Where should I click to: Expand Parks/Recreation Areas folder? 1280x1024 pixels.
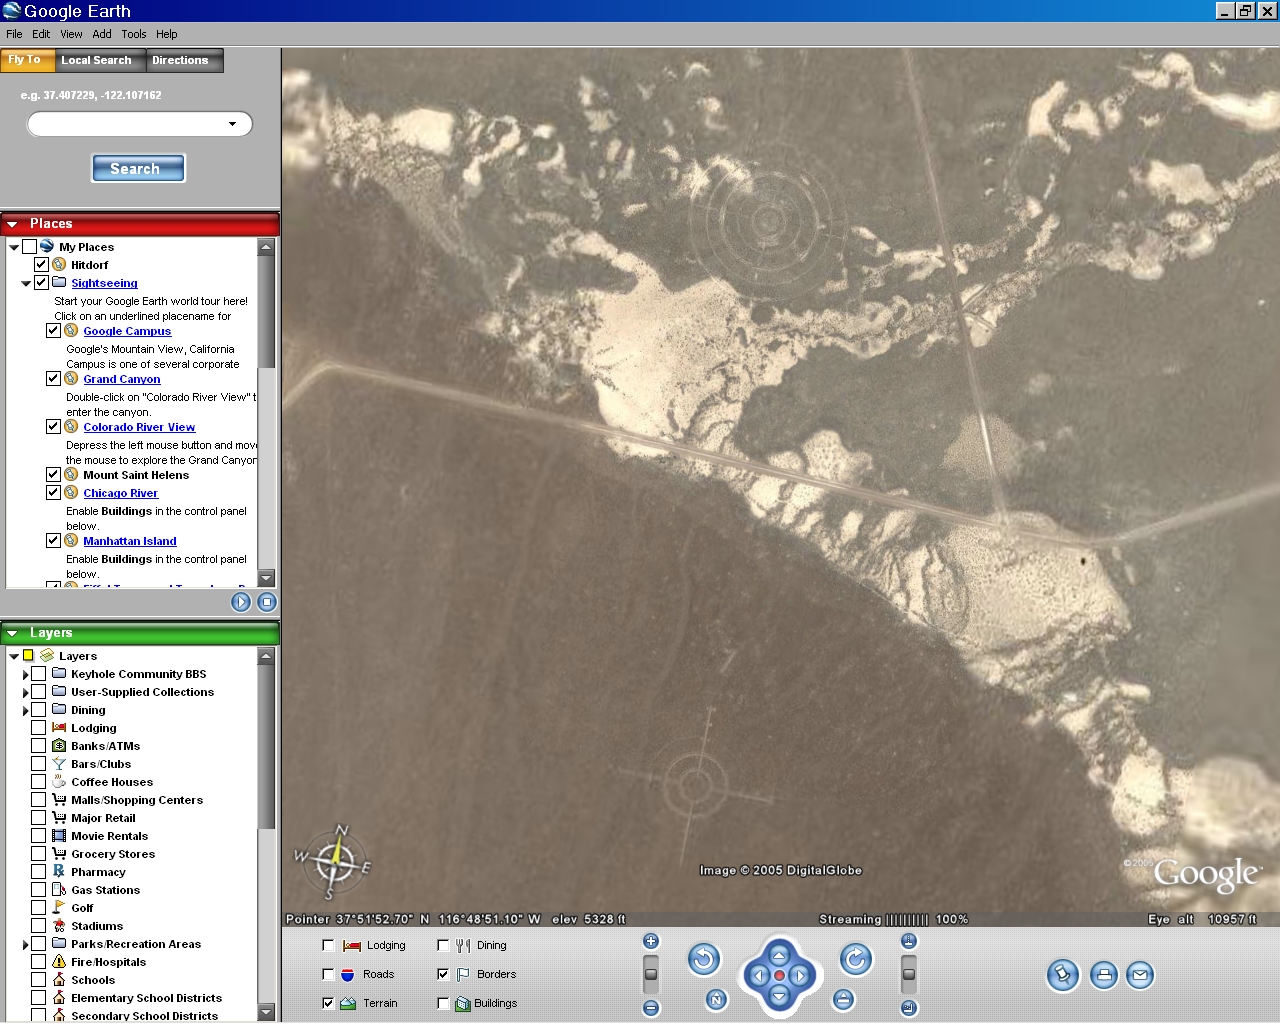[x=26, y=944]
